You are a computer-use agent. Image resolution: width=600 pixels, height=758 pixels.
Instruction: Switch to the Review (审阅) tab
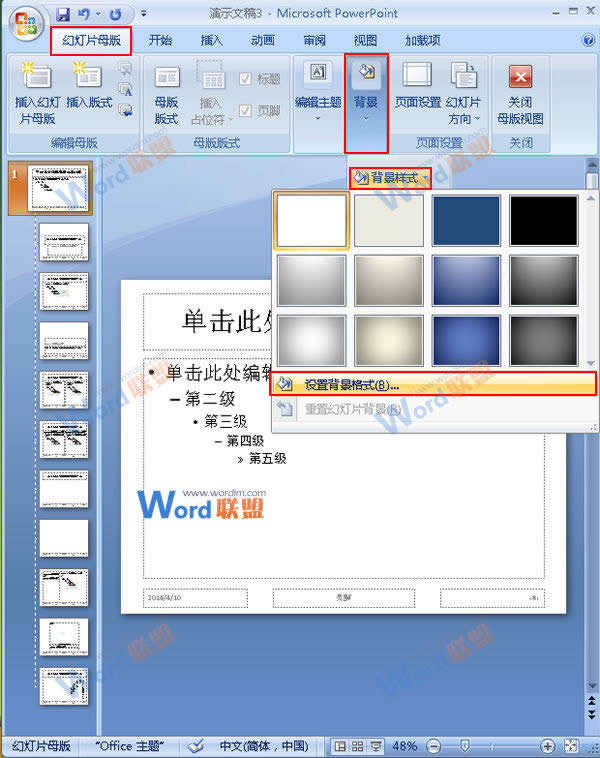coord(314,40)
